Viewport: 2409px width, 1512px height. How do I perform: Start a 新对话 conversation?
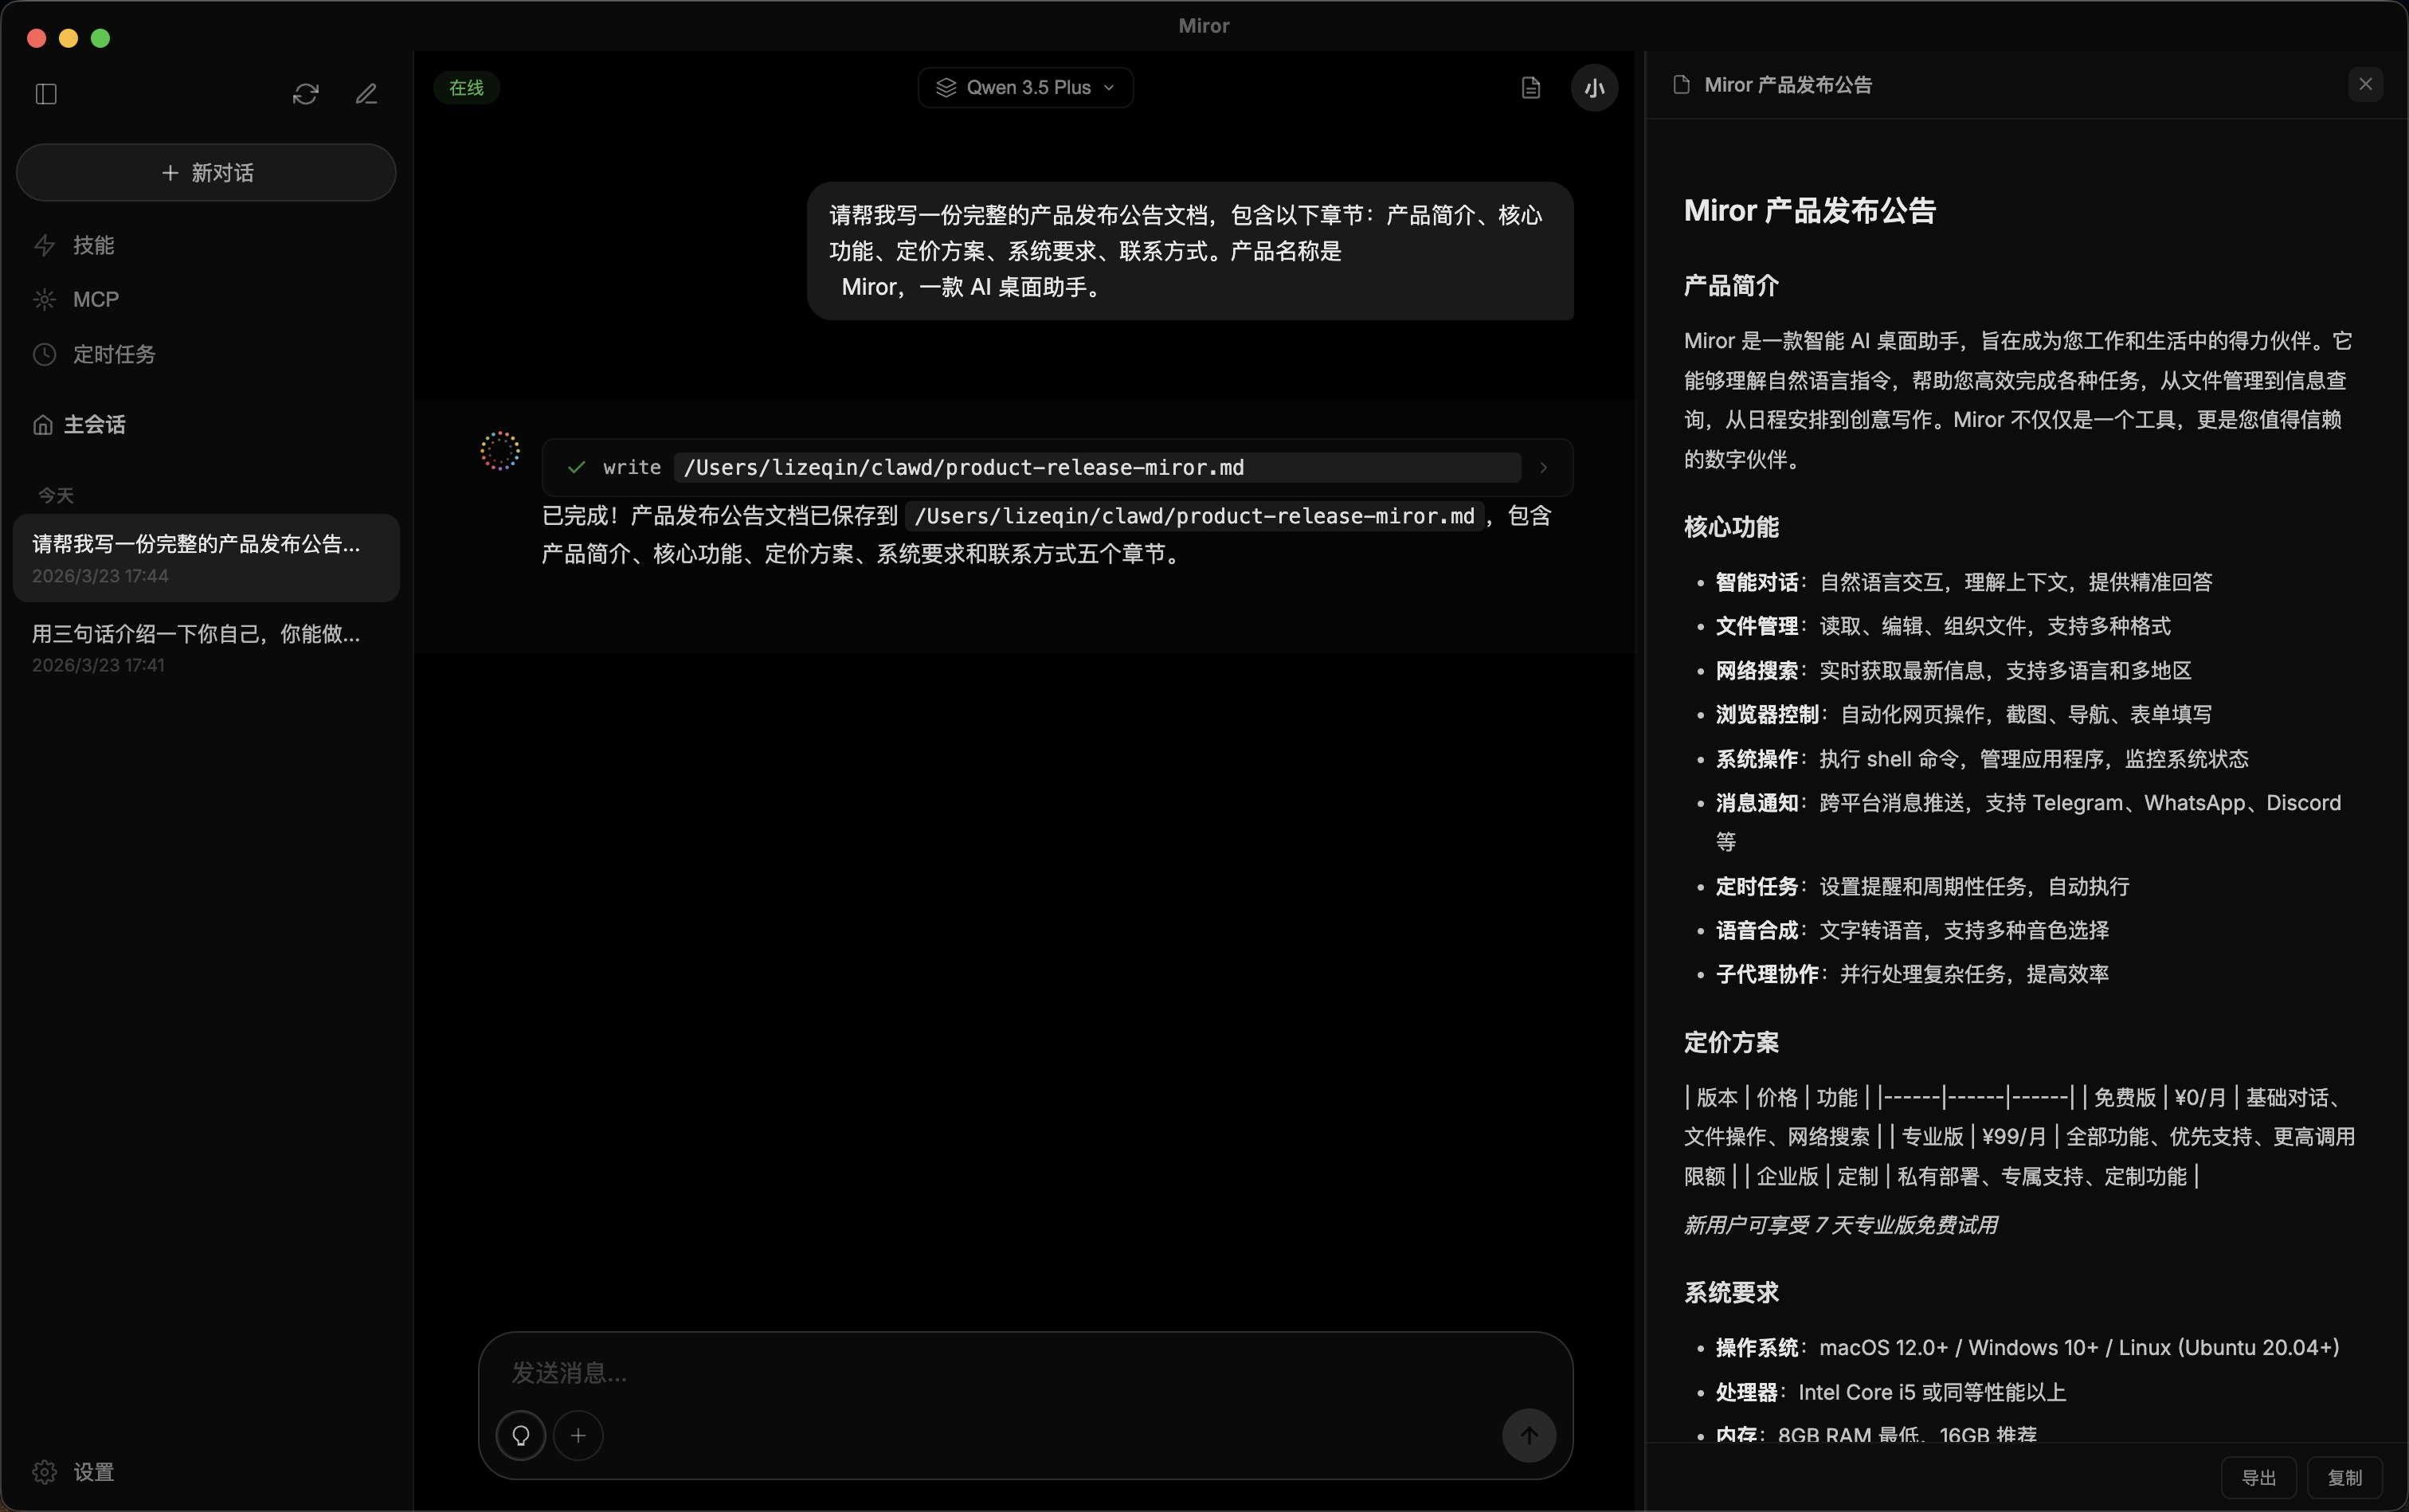click(205, 172)
